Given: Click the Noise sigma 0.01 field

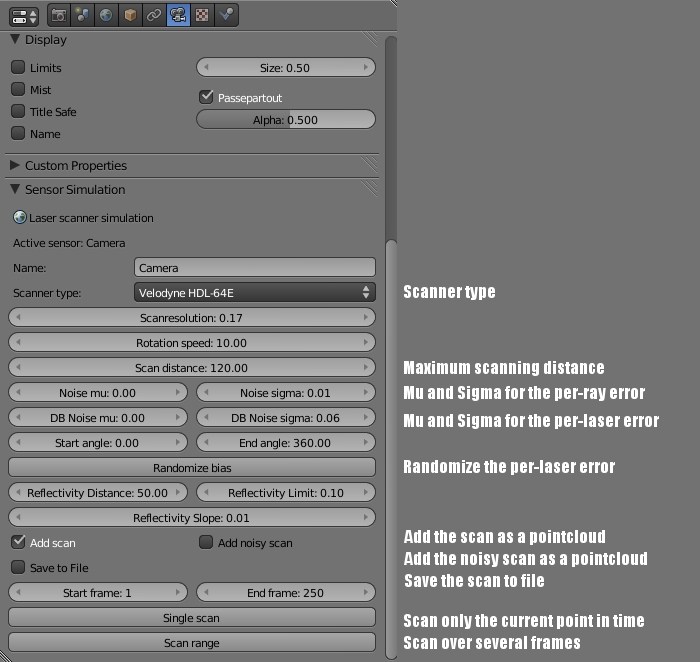Looking at the screenshot, I should point(286,392).
